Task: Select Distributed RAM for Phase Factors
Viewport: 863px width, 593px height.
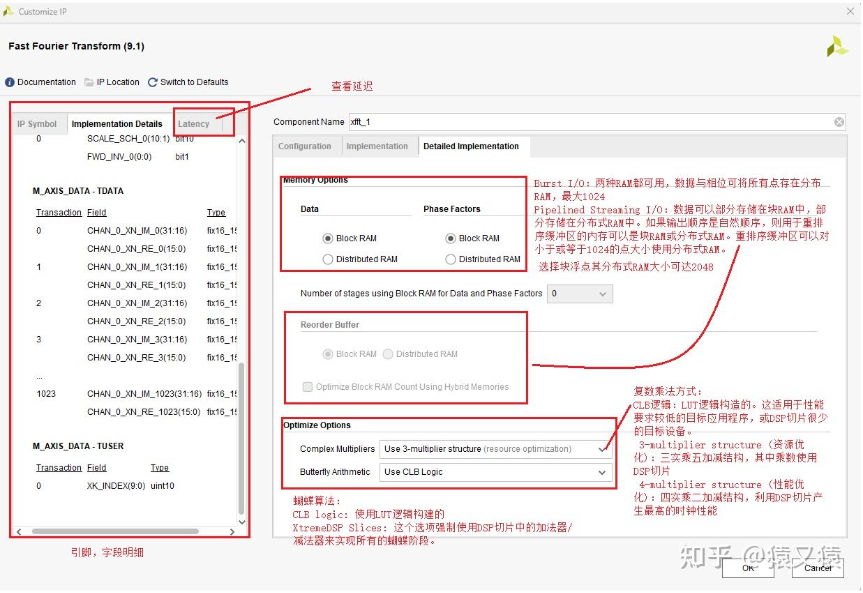Action: pyautogui.click(x=451, y=259)
